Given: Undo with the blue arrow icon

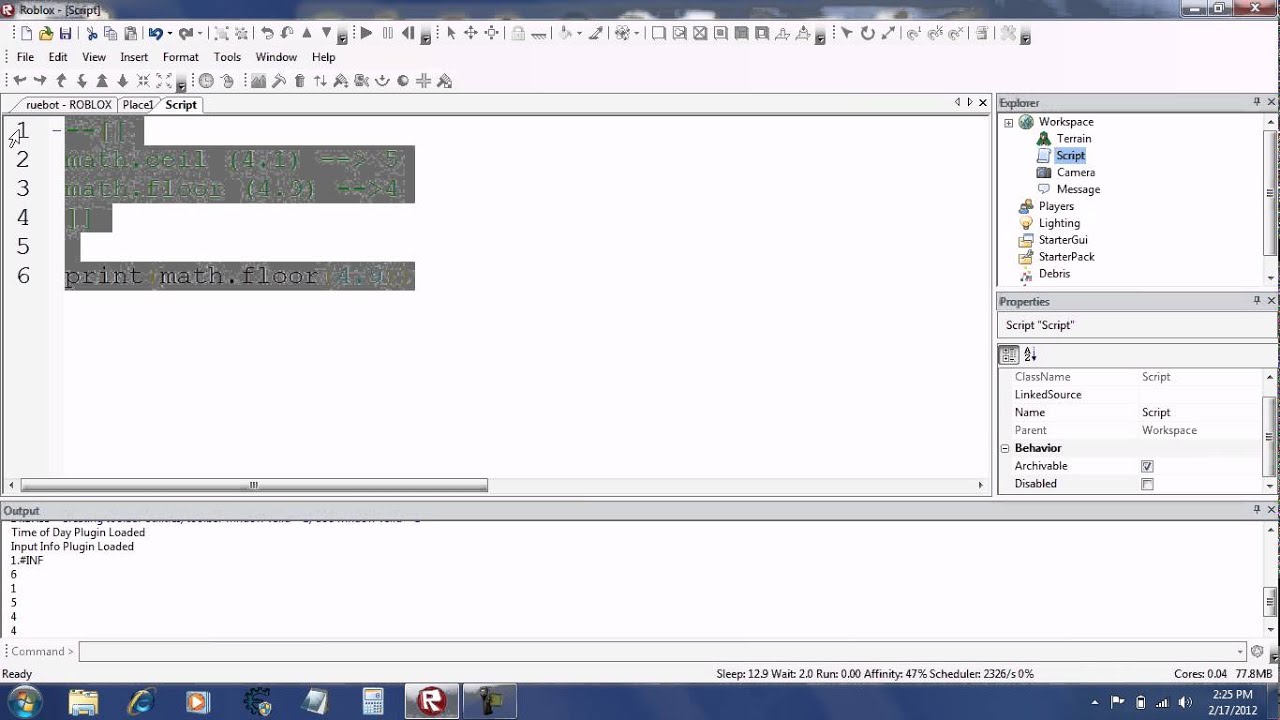Looking at the screenshot, I should point(155,33).
